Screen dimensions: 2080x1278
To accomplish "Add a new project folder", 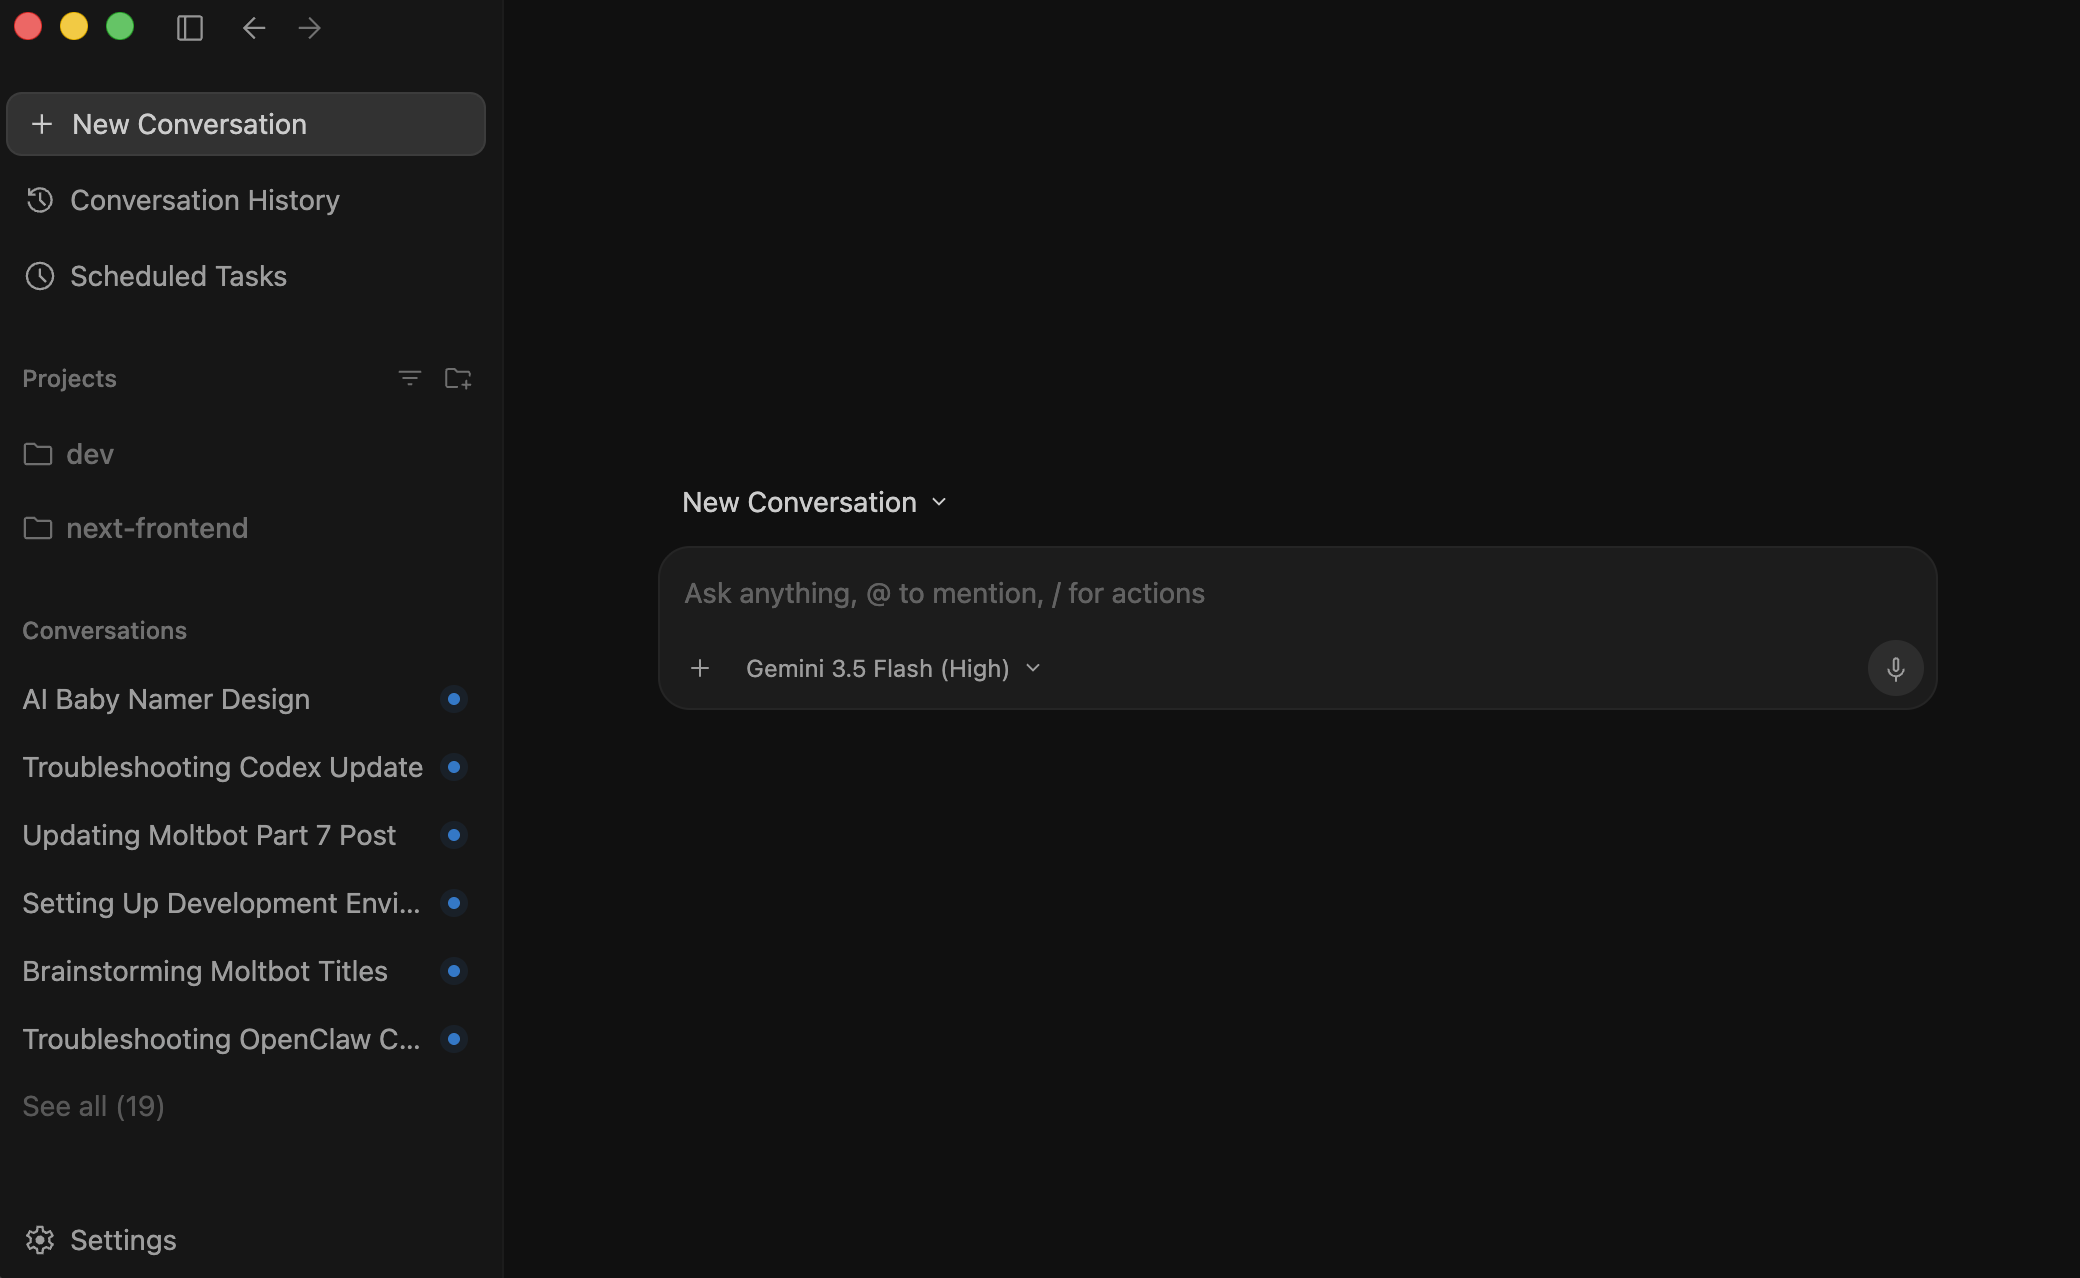I will tap(458, 378).
